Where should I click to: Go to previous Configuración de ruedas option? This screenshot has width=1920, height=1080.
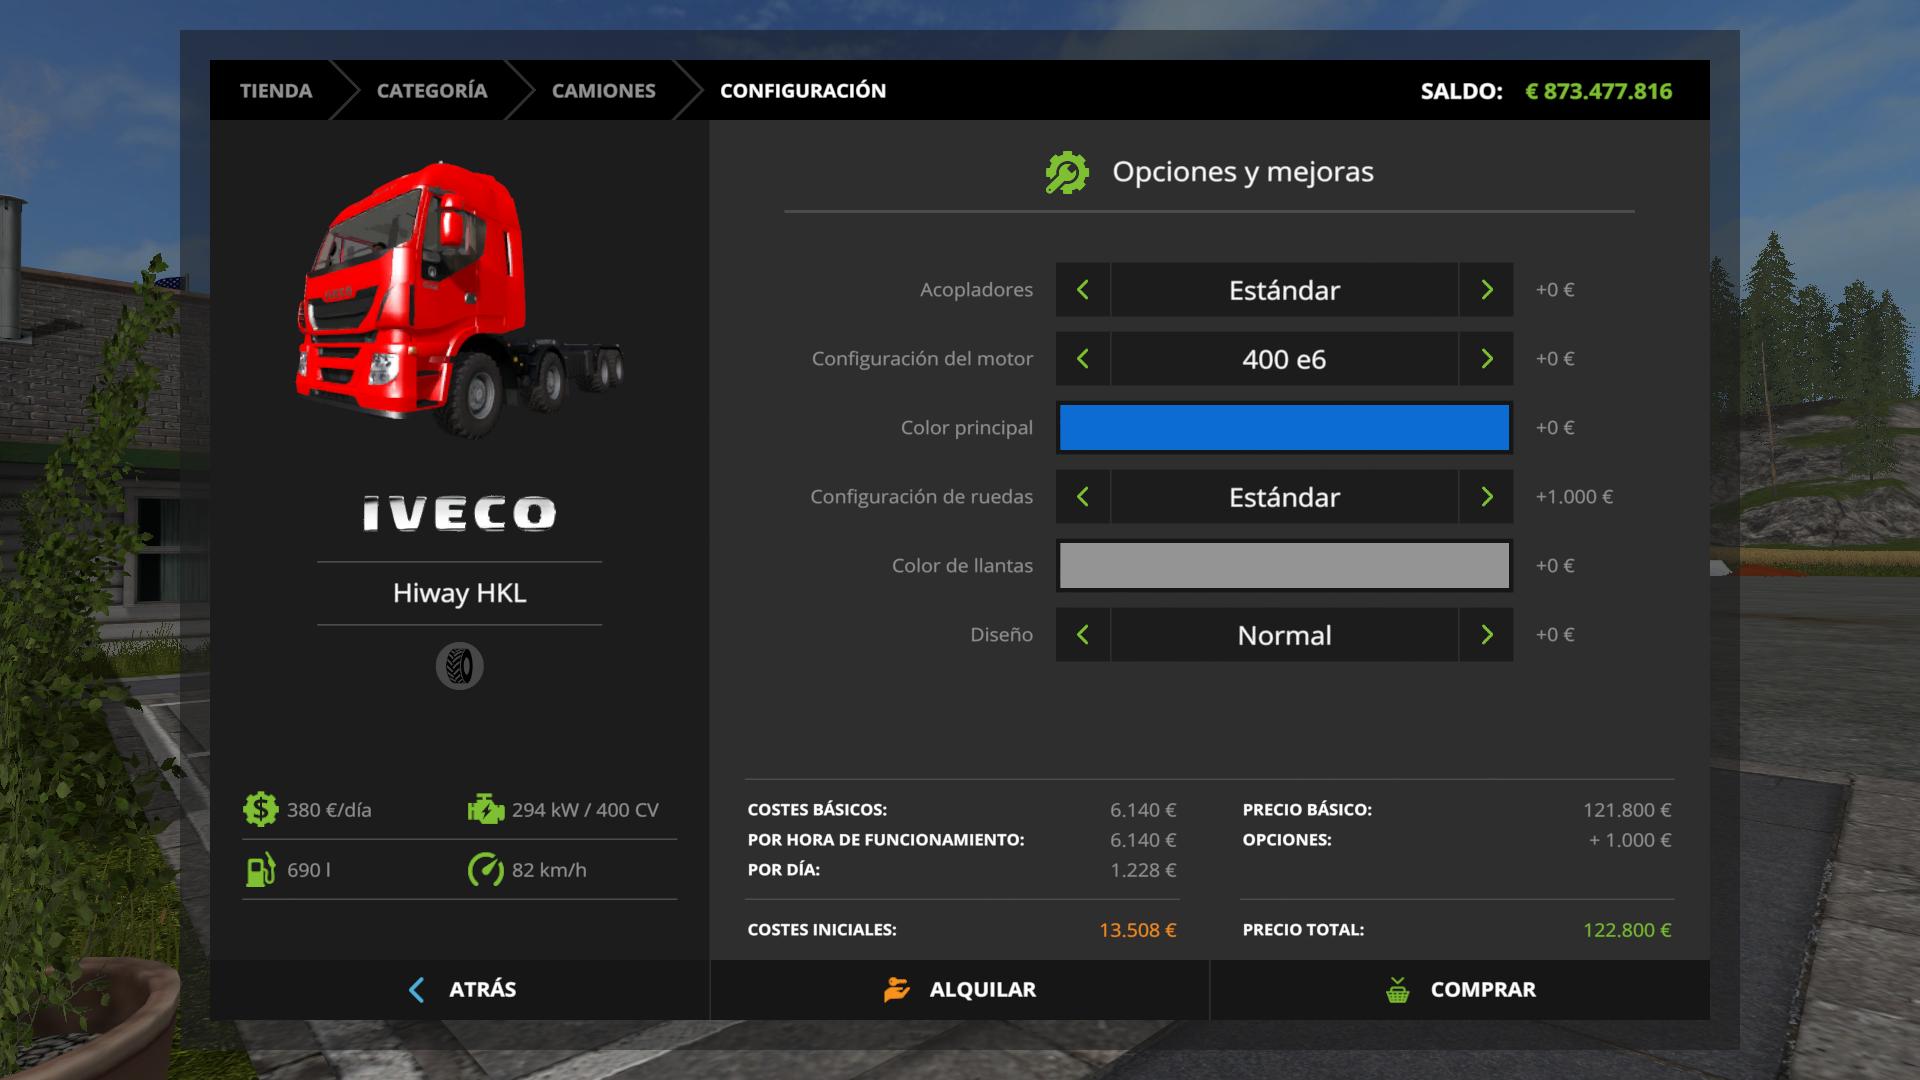click(1082, 497)
